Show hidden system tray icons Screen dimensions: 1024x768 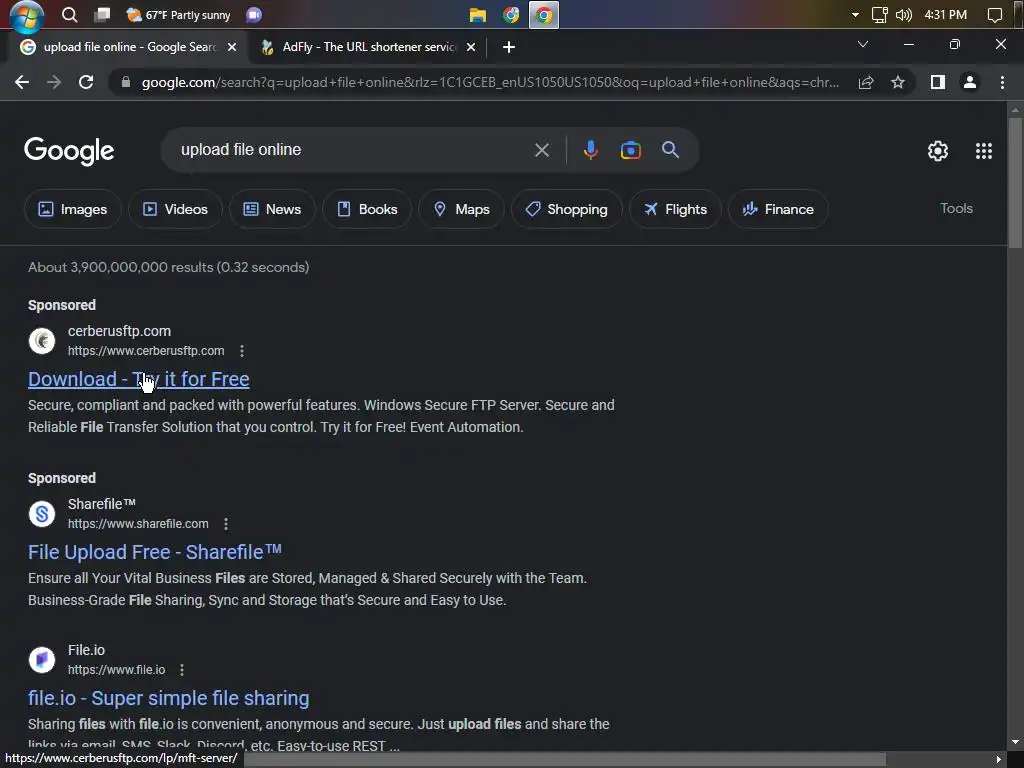click(x=855, y=14)
